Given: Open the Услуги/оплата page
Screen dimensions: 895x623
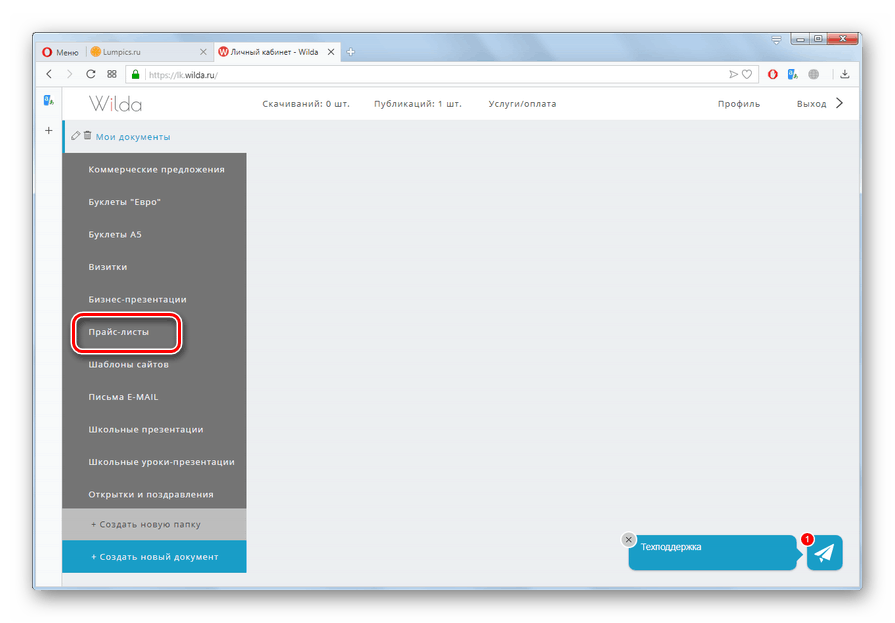Looking at the screenshot, I should point(522,104).
